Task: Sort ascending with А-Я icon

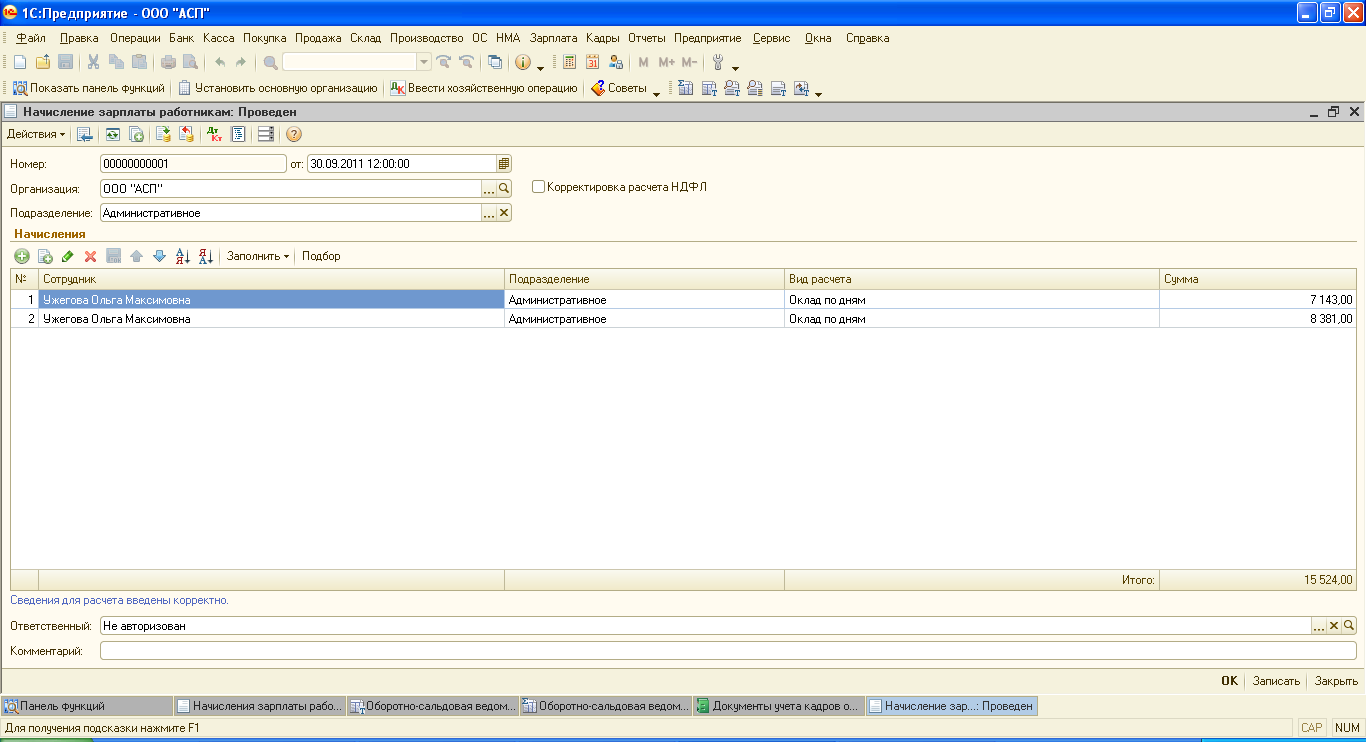Action: coord(182,256)
